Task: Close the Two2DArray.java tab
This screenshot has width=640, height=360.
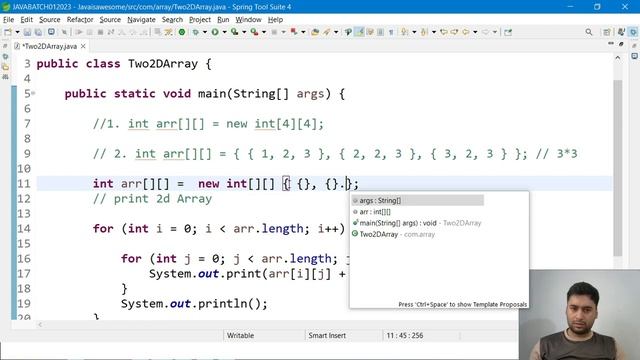Action: pos(83,46)
